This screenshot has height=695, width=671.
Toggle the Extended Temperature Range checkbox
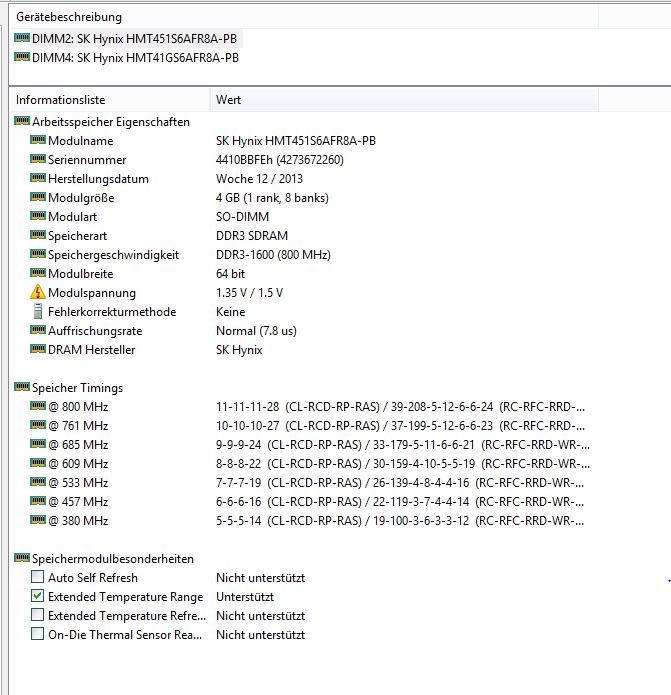[38, 596]
